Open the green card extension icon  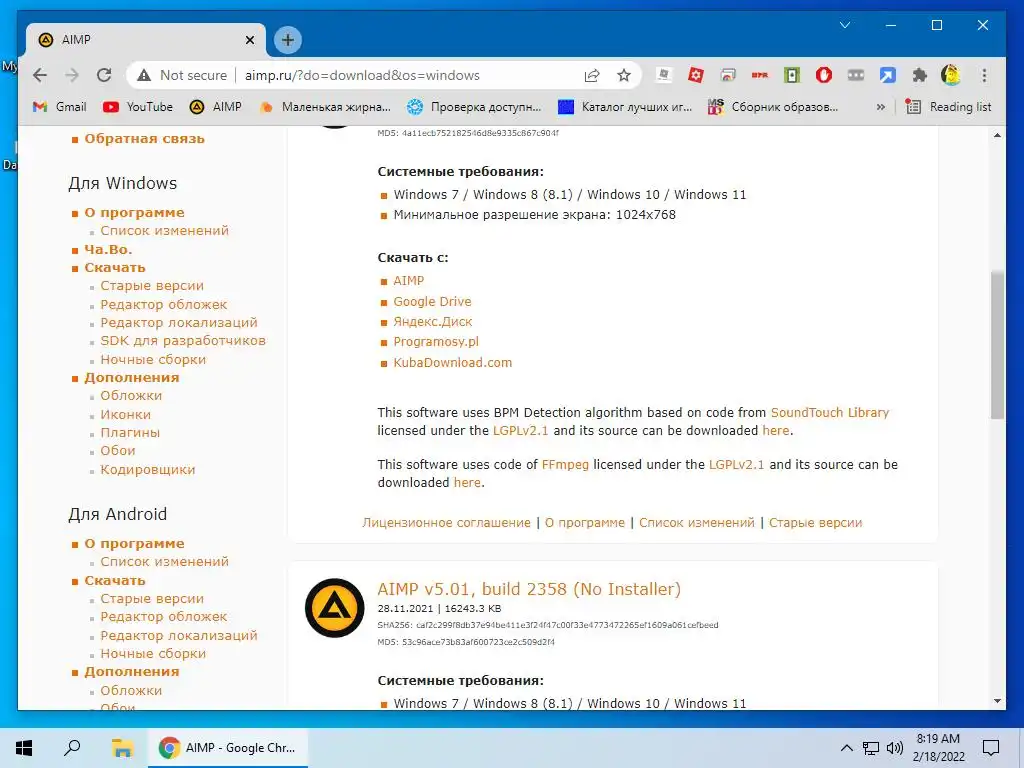pyautogui.click(x=792, y=75)
